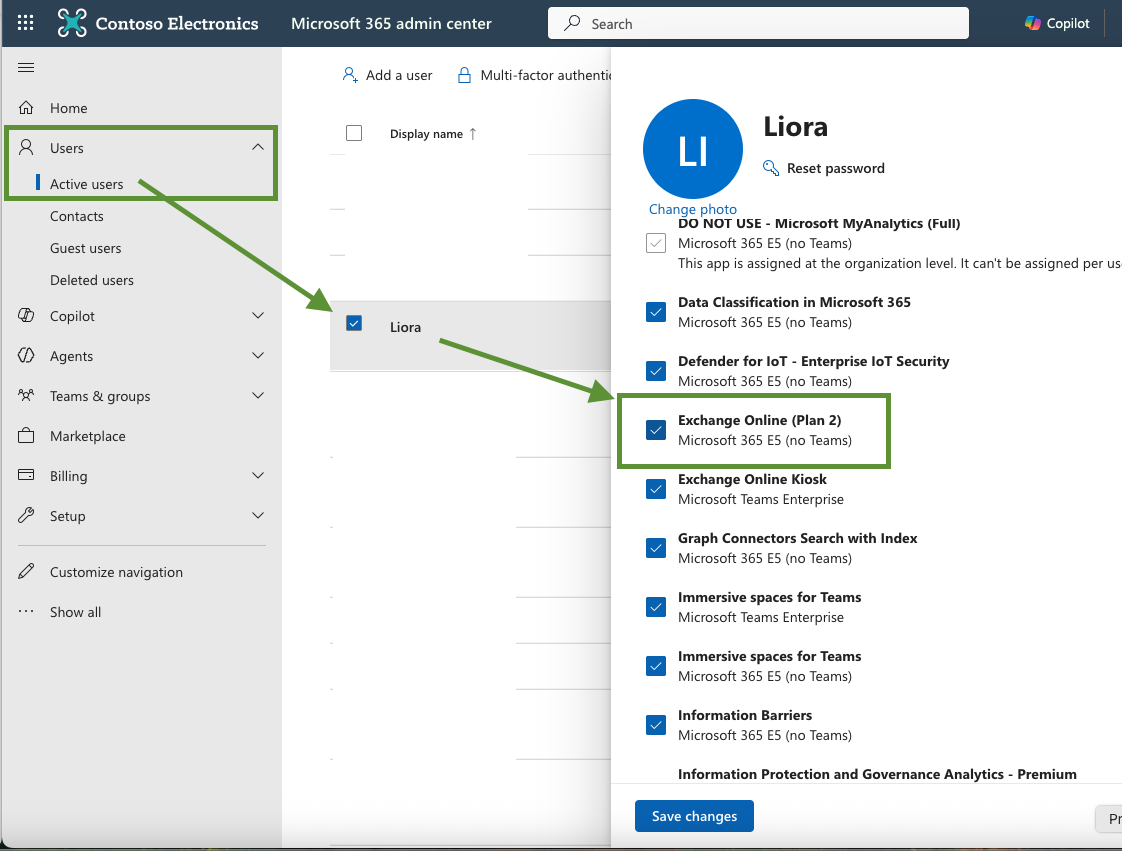This screenshot has width=1122, height=851.
Task: Expand the Teams & groups chevron
Action: (x=258, y=396)
